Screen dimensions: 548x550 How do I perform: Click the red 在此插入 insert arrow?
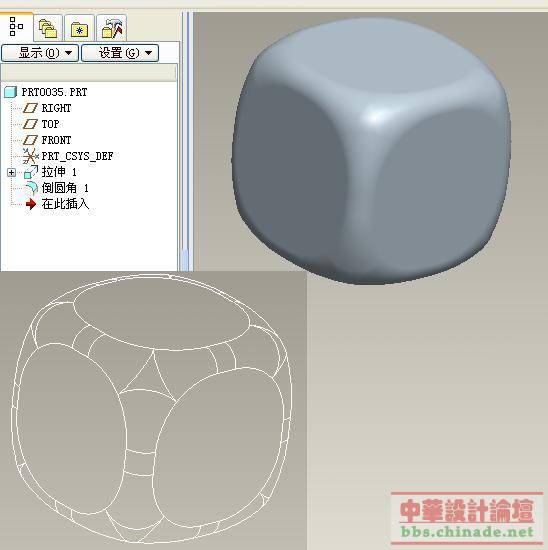click(31, 204)
